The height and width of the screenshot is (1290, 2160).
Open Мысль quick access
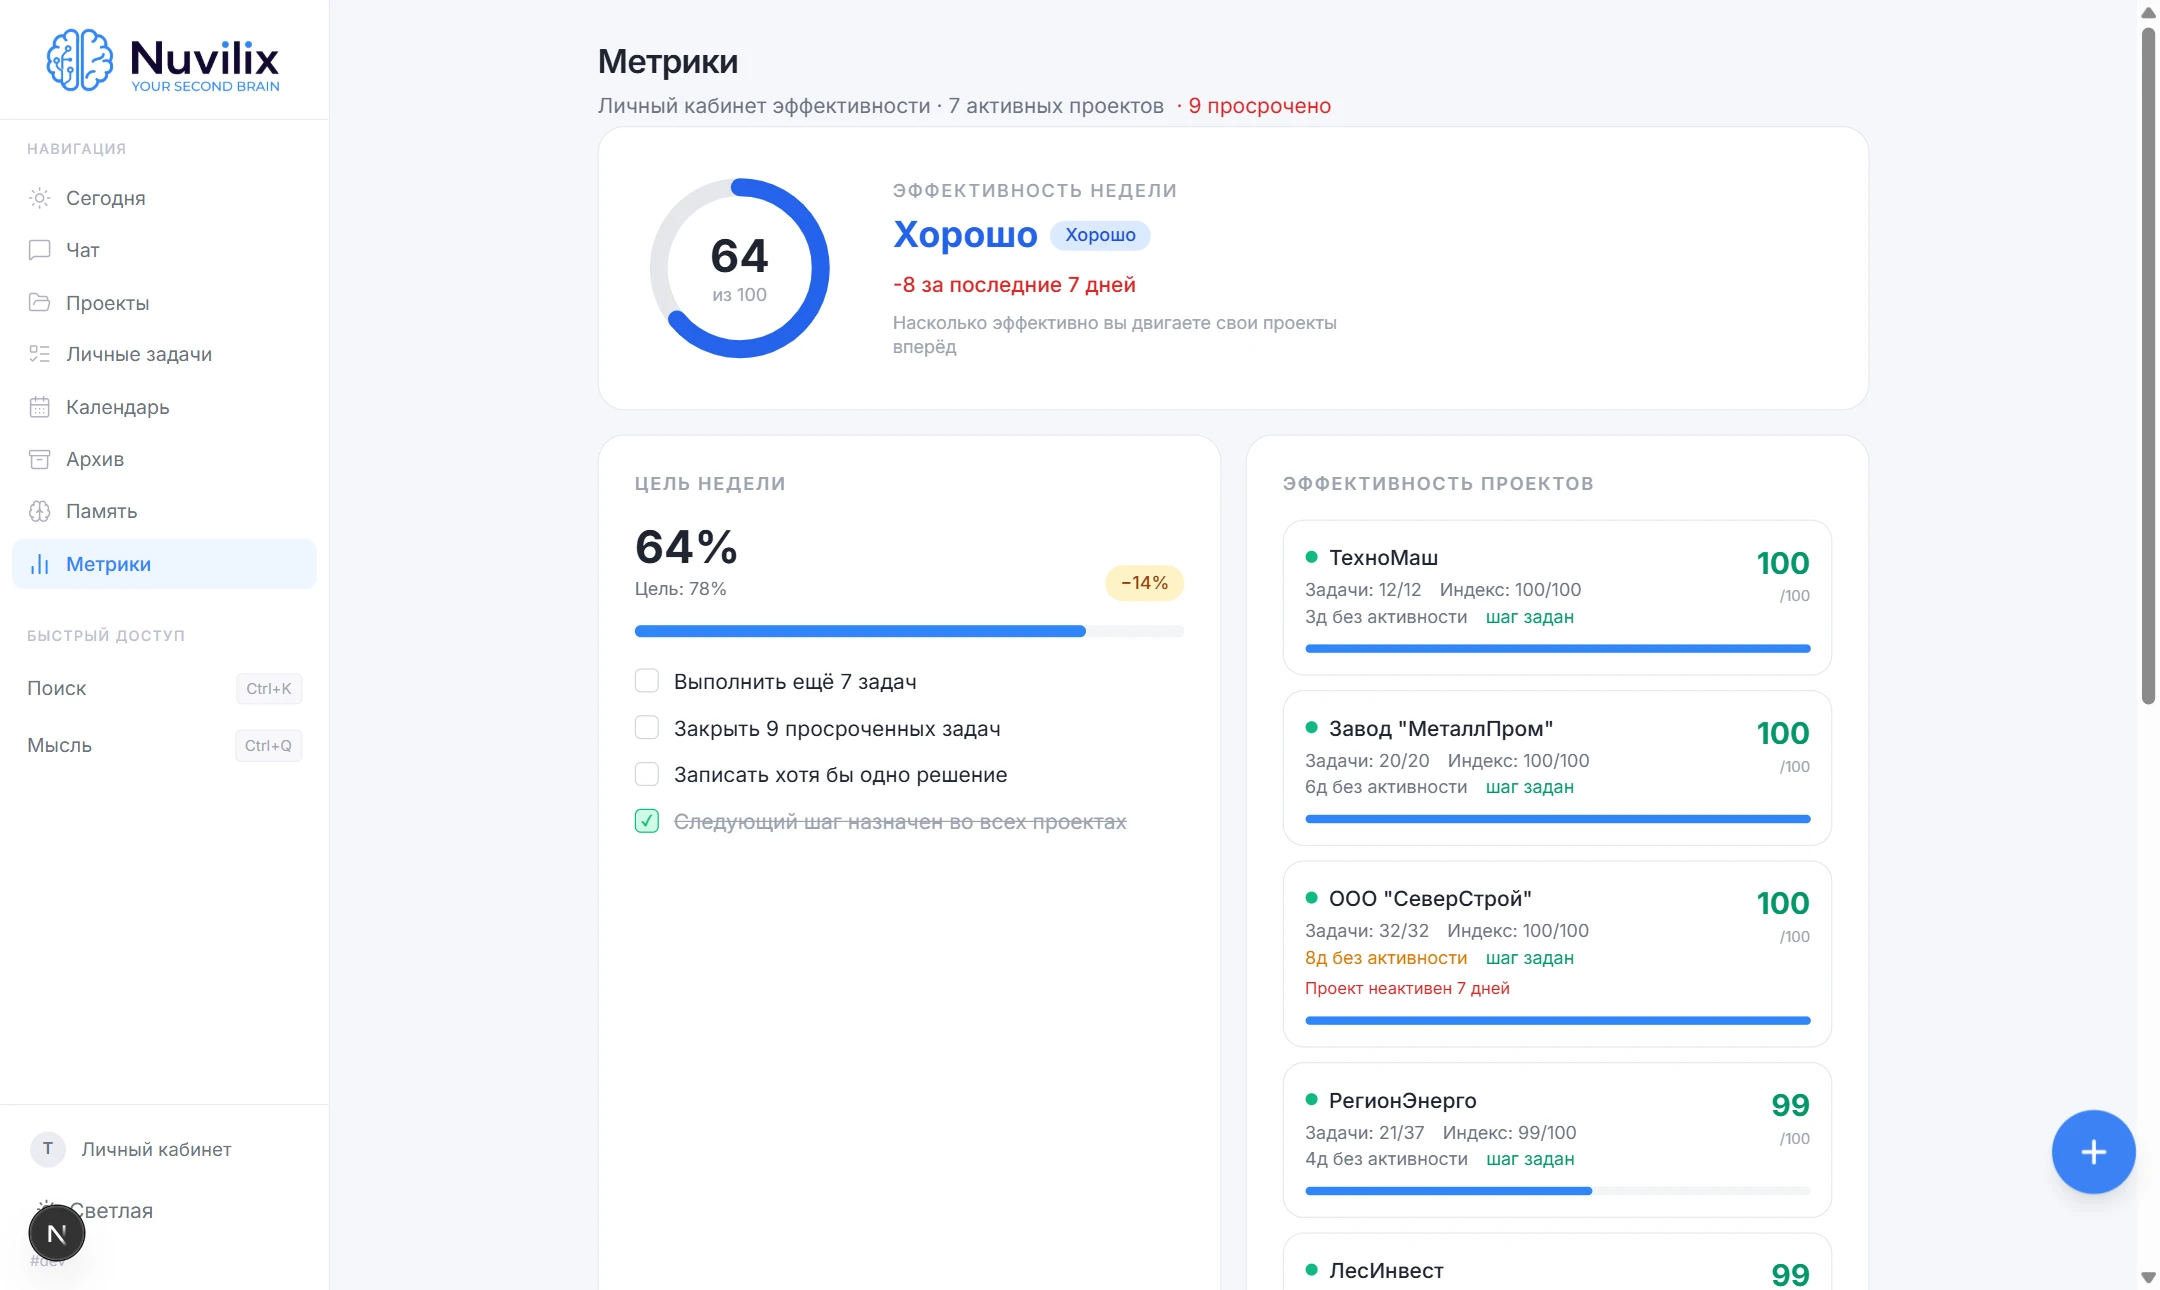(x=164, y=745)
